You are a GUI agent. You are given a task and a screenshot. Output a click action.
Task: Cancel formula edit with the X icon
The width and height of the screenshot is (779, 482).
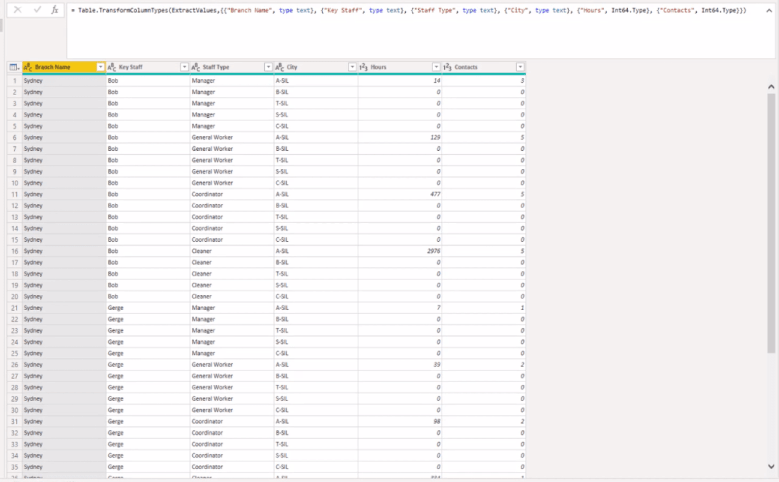(17, 10)
